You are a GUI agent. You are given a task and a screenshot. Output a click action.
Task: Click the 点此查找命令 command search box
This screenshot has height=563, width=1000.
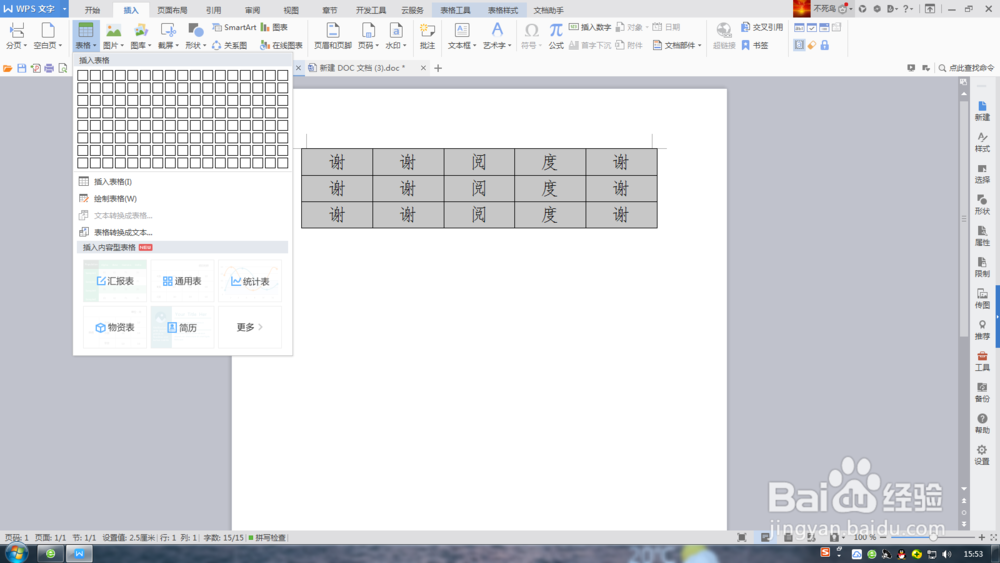pyautogui.click(x=966, y=68)
